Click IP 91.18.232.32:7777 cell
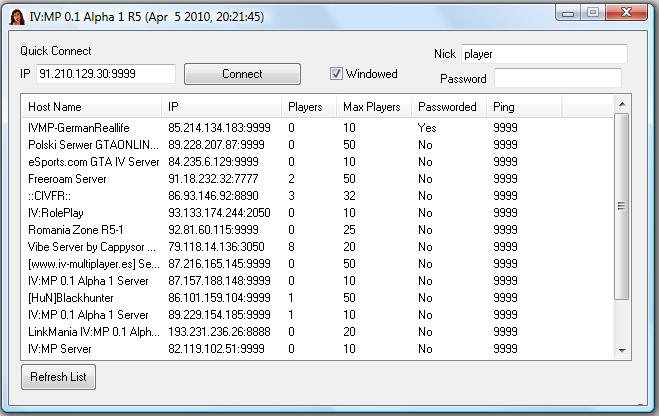Viewport: 659px width, 416px height. (x=213, y=179)
